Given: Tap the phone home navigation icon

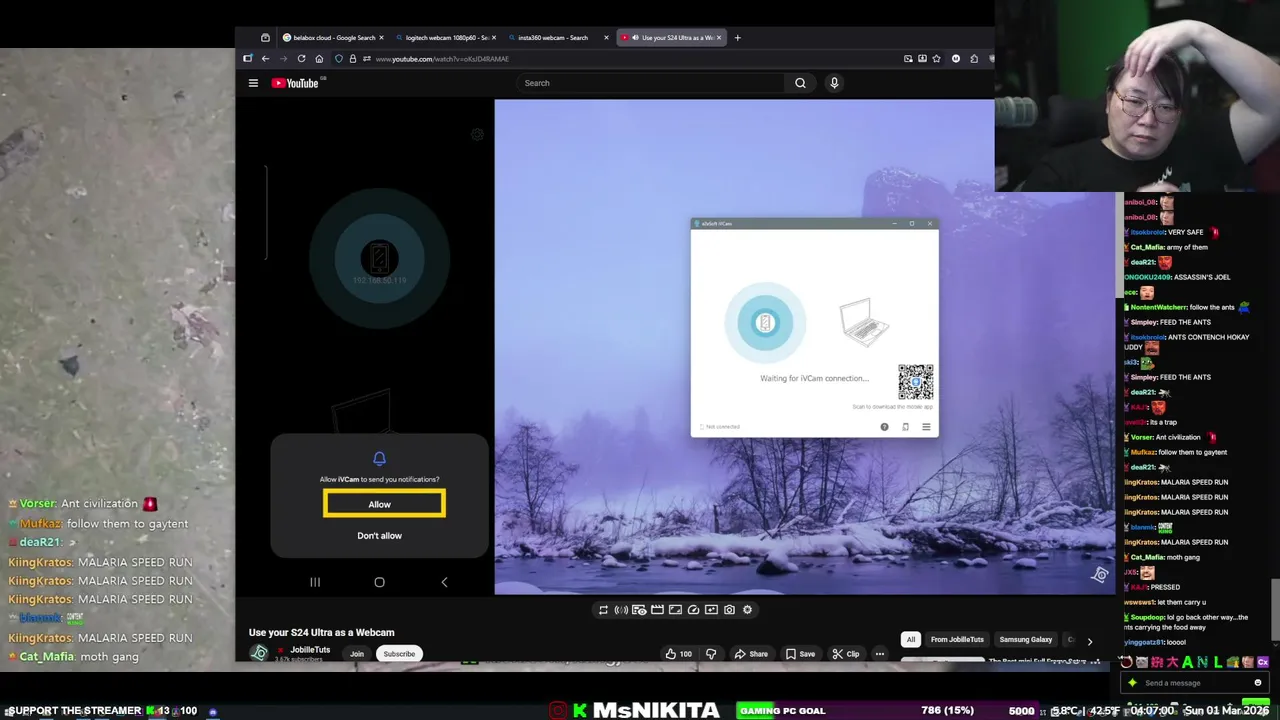Looking at the screenshot, I should (x=379, y=582).
